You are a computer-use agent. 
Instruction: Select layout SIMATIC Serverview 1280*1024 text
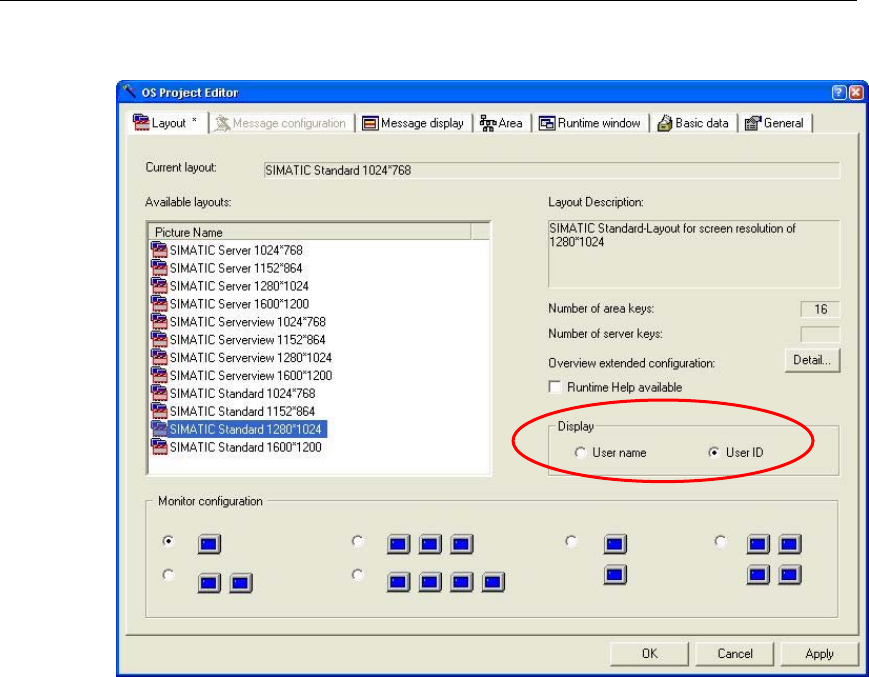(251, 358)
